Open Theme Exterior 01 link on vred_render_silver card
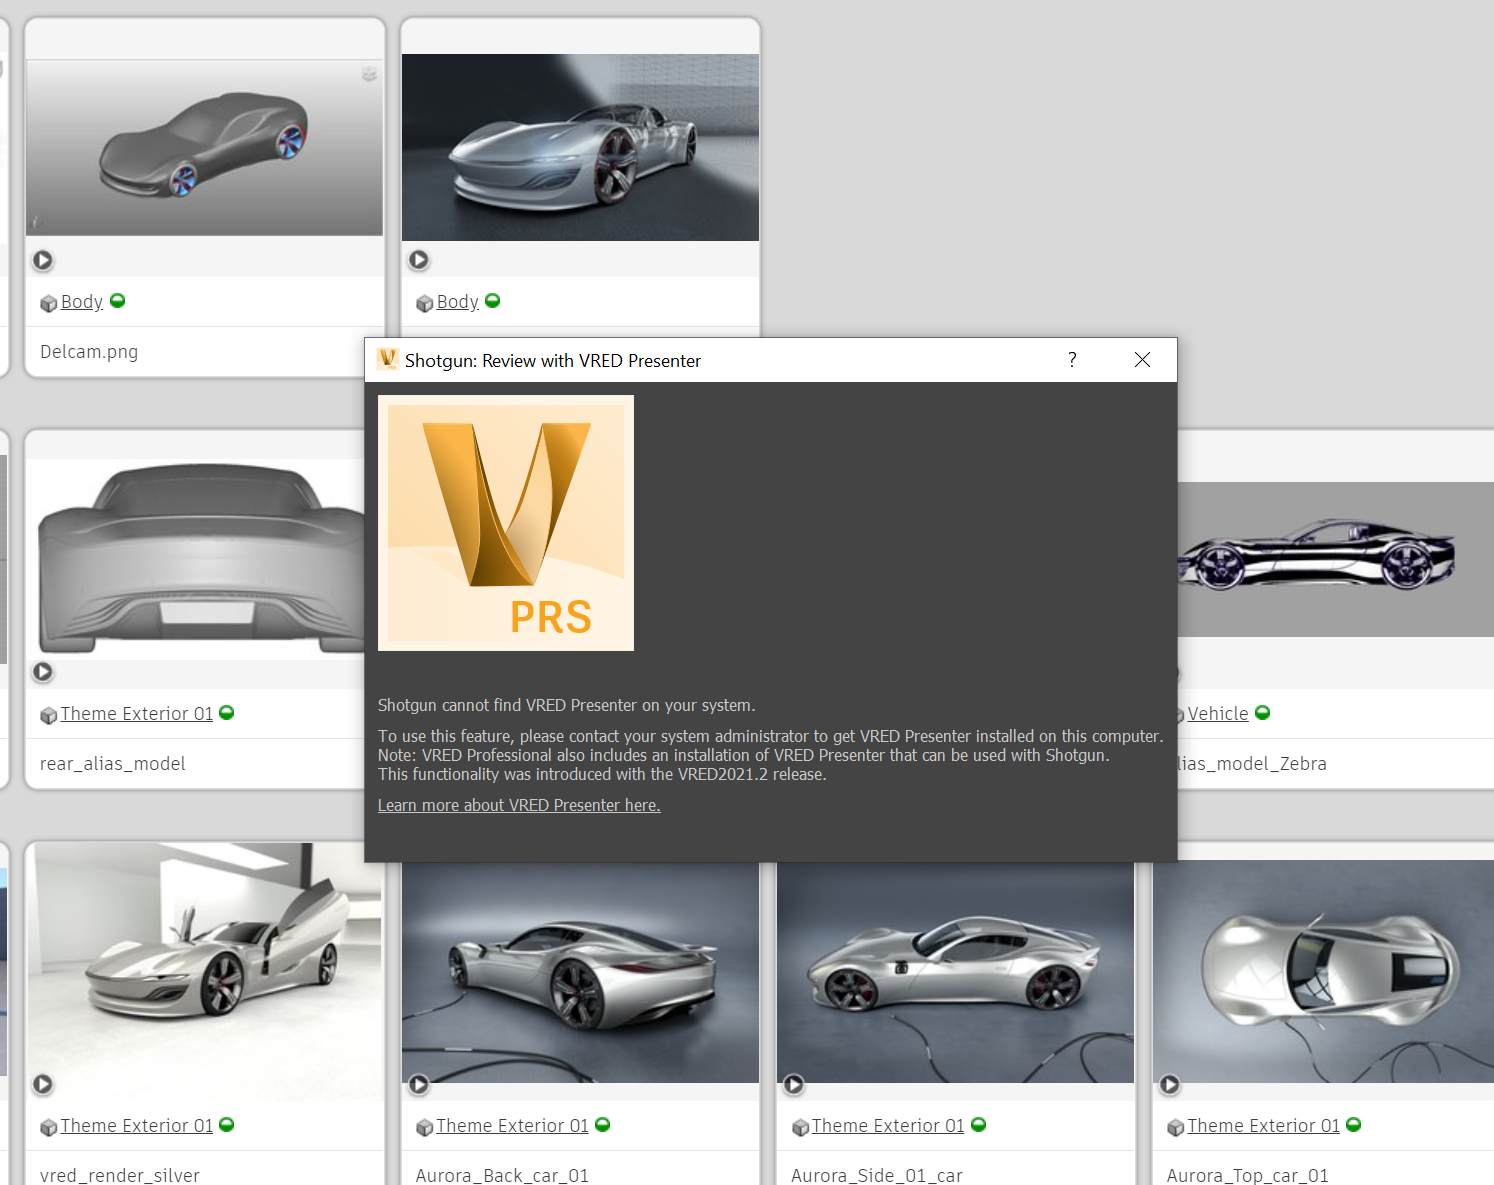Screen dimensions: 1494x1185 (137, 1125)
